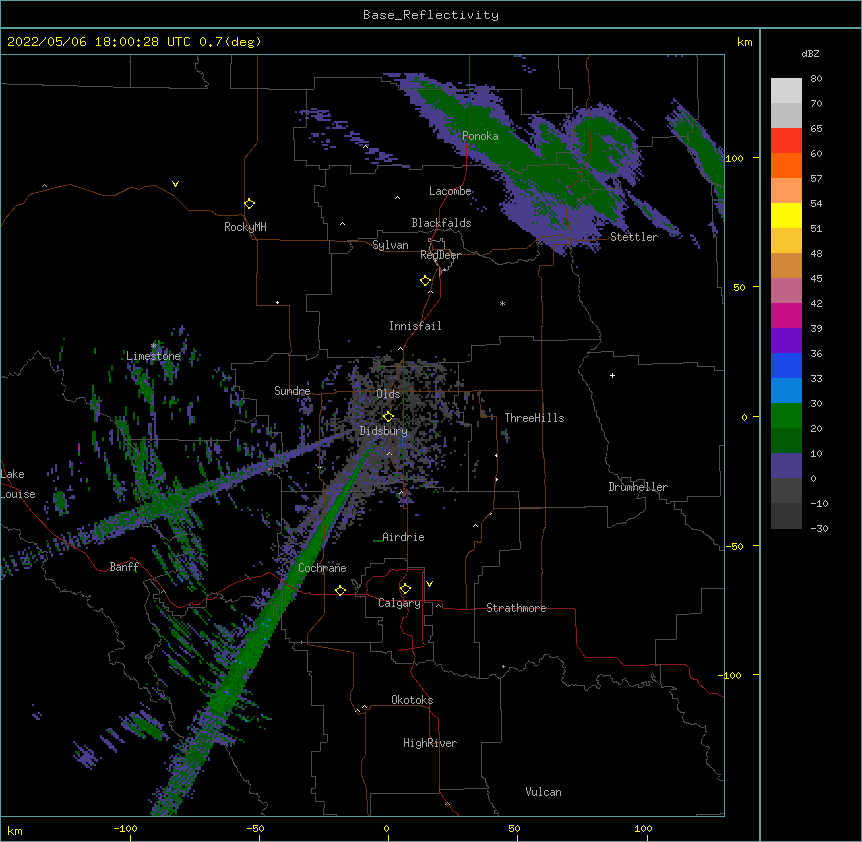Click the blue 36 dBZ legend swatch
This screenshot has width=862, height=842.
786,365
